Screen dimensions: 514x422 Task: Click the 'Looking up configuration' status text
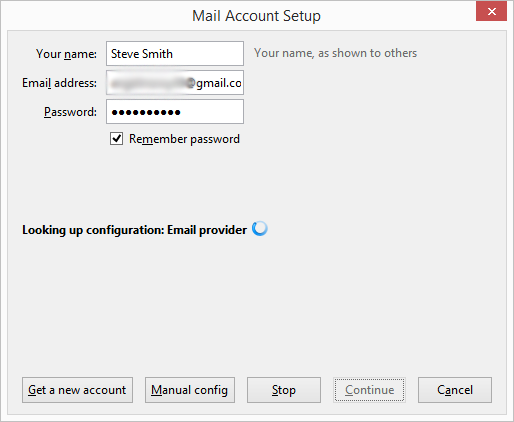coord(135,230)
